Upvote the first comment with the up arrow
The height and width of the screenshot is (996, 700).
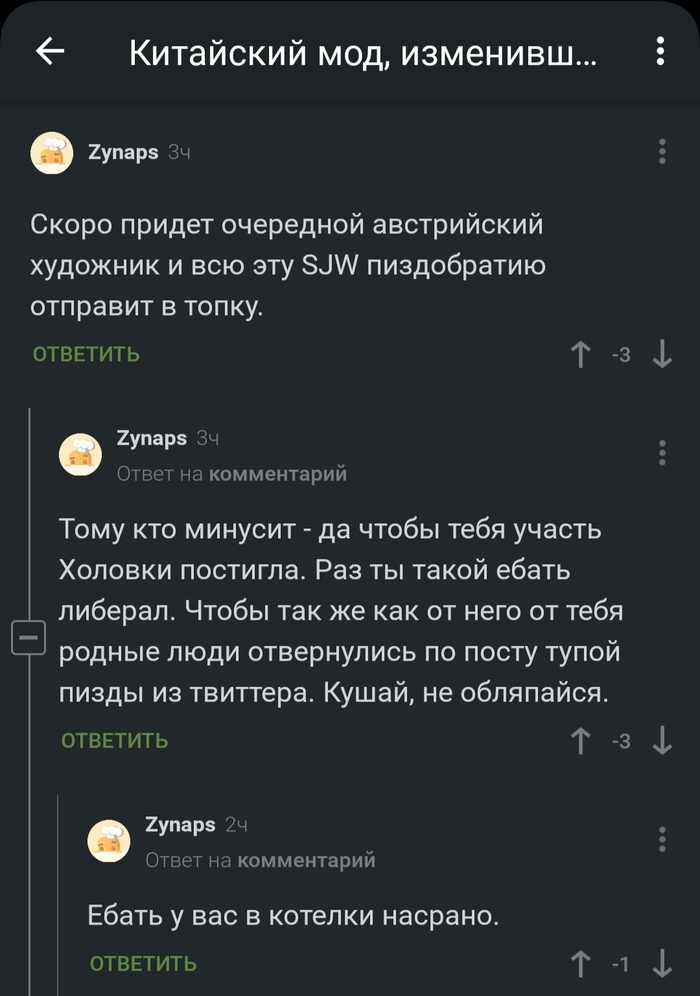click(x=581, y=352)
